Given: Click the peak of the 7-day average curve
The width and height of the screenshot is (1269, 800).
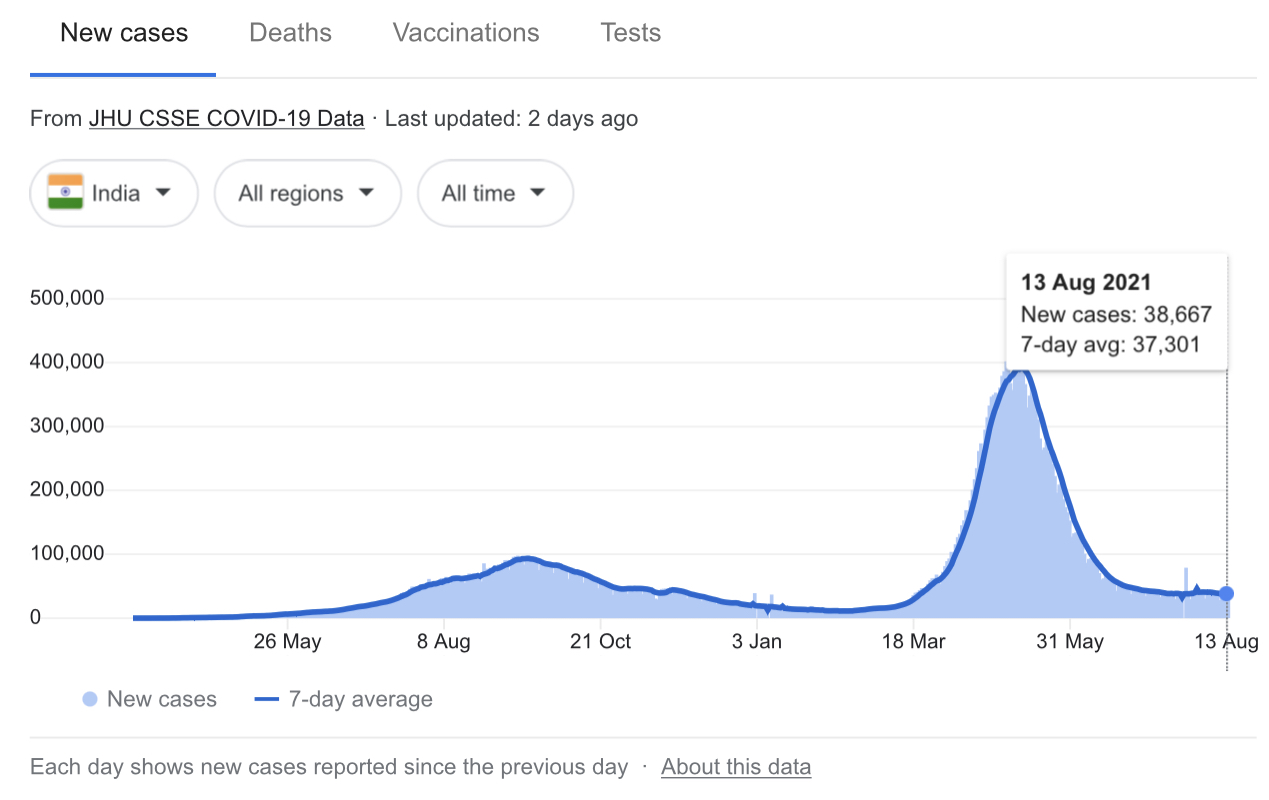Looking at the screenshot, I should click(1019, 372).
